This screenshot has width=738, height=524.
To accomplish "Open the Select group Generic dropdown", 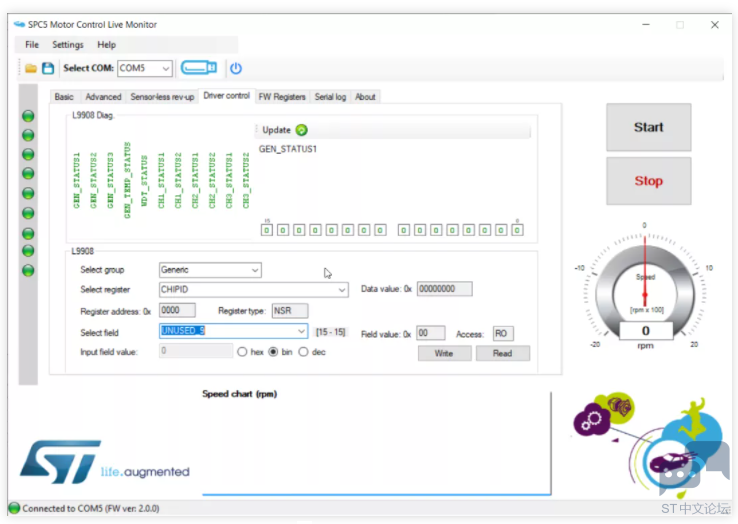I will pyautogui.click(x=210, y=270).
